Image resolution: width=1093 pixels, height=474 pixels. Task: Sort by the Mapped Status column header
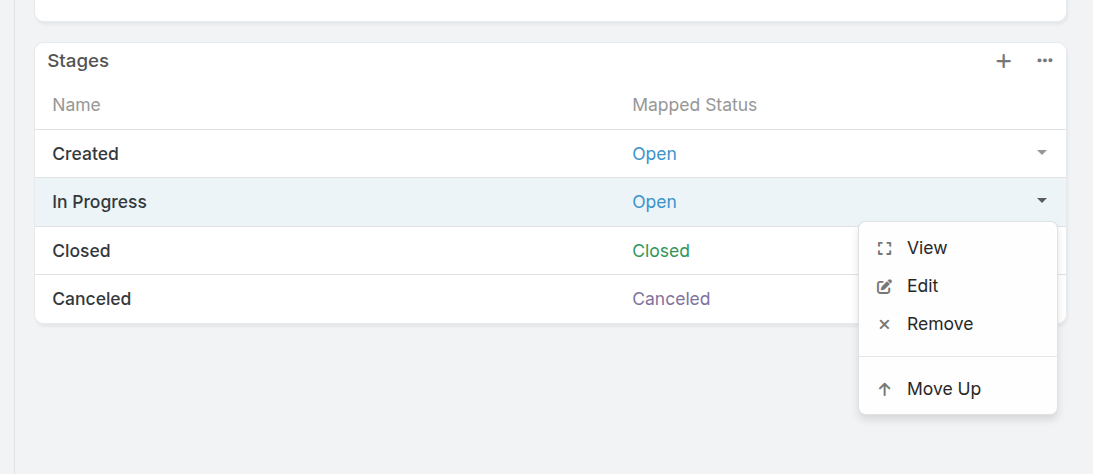click(694, 105)
